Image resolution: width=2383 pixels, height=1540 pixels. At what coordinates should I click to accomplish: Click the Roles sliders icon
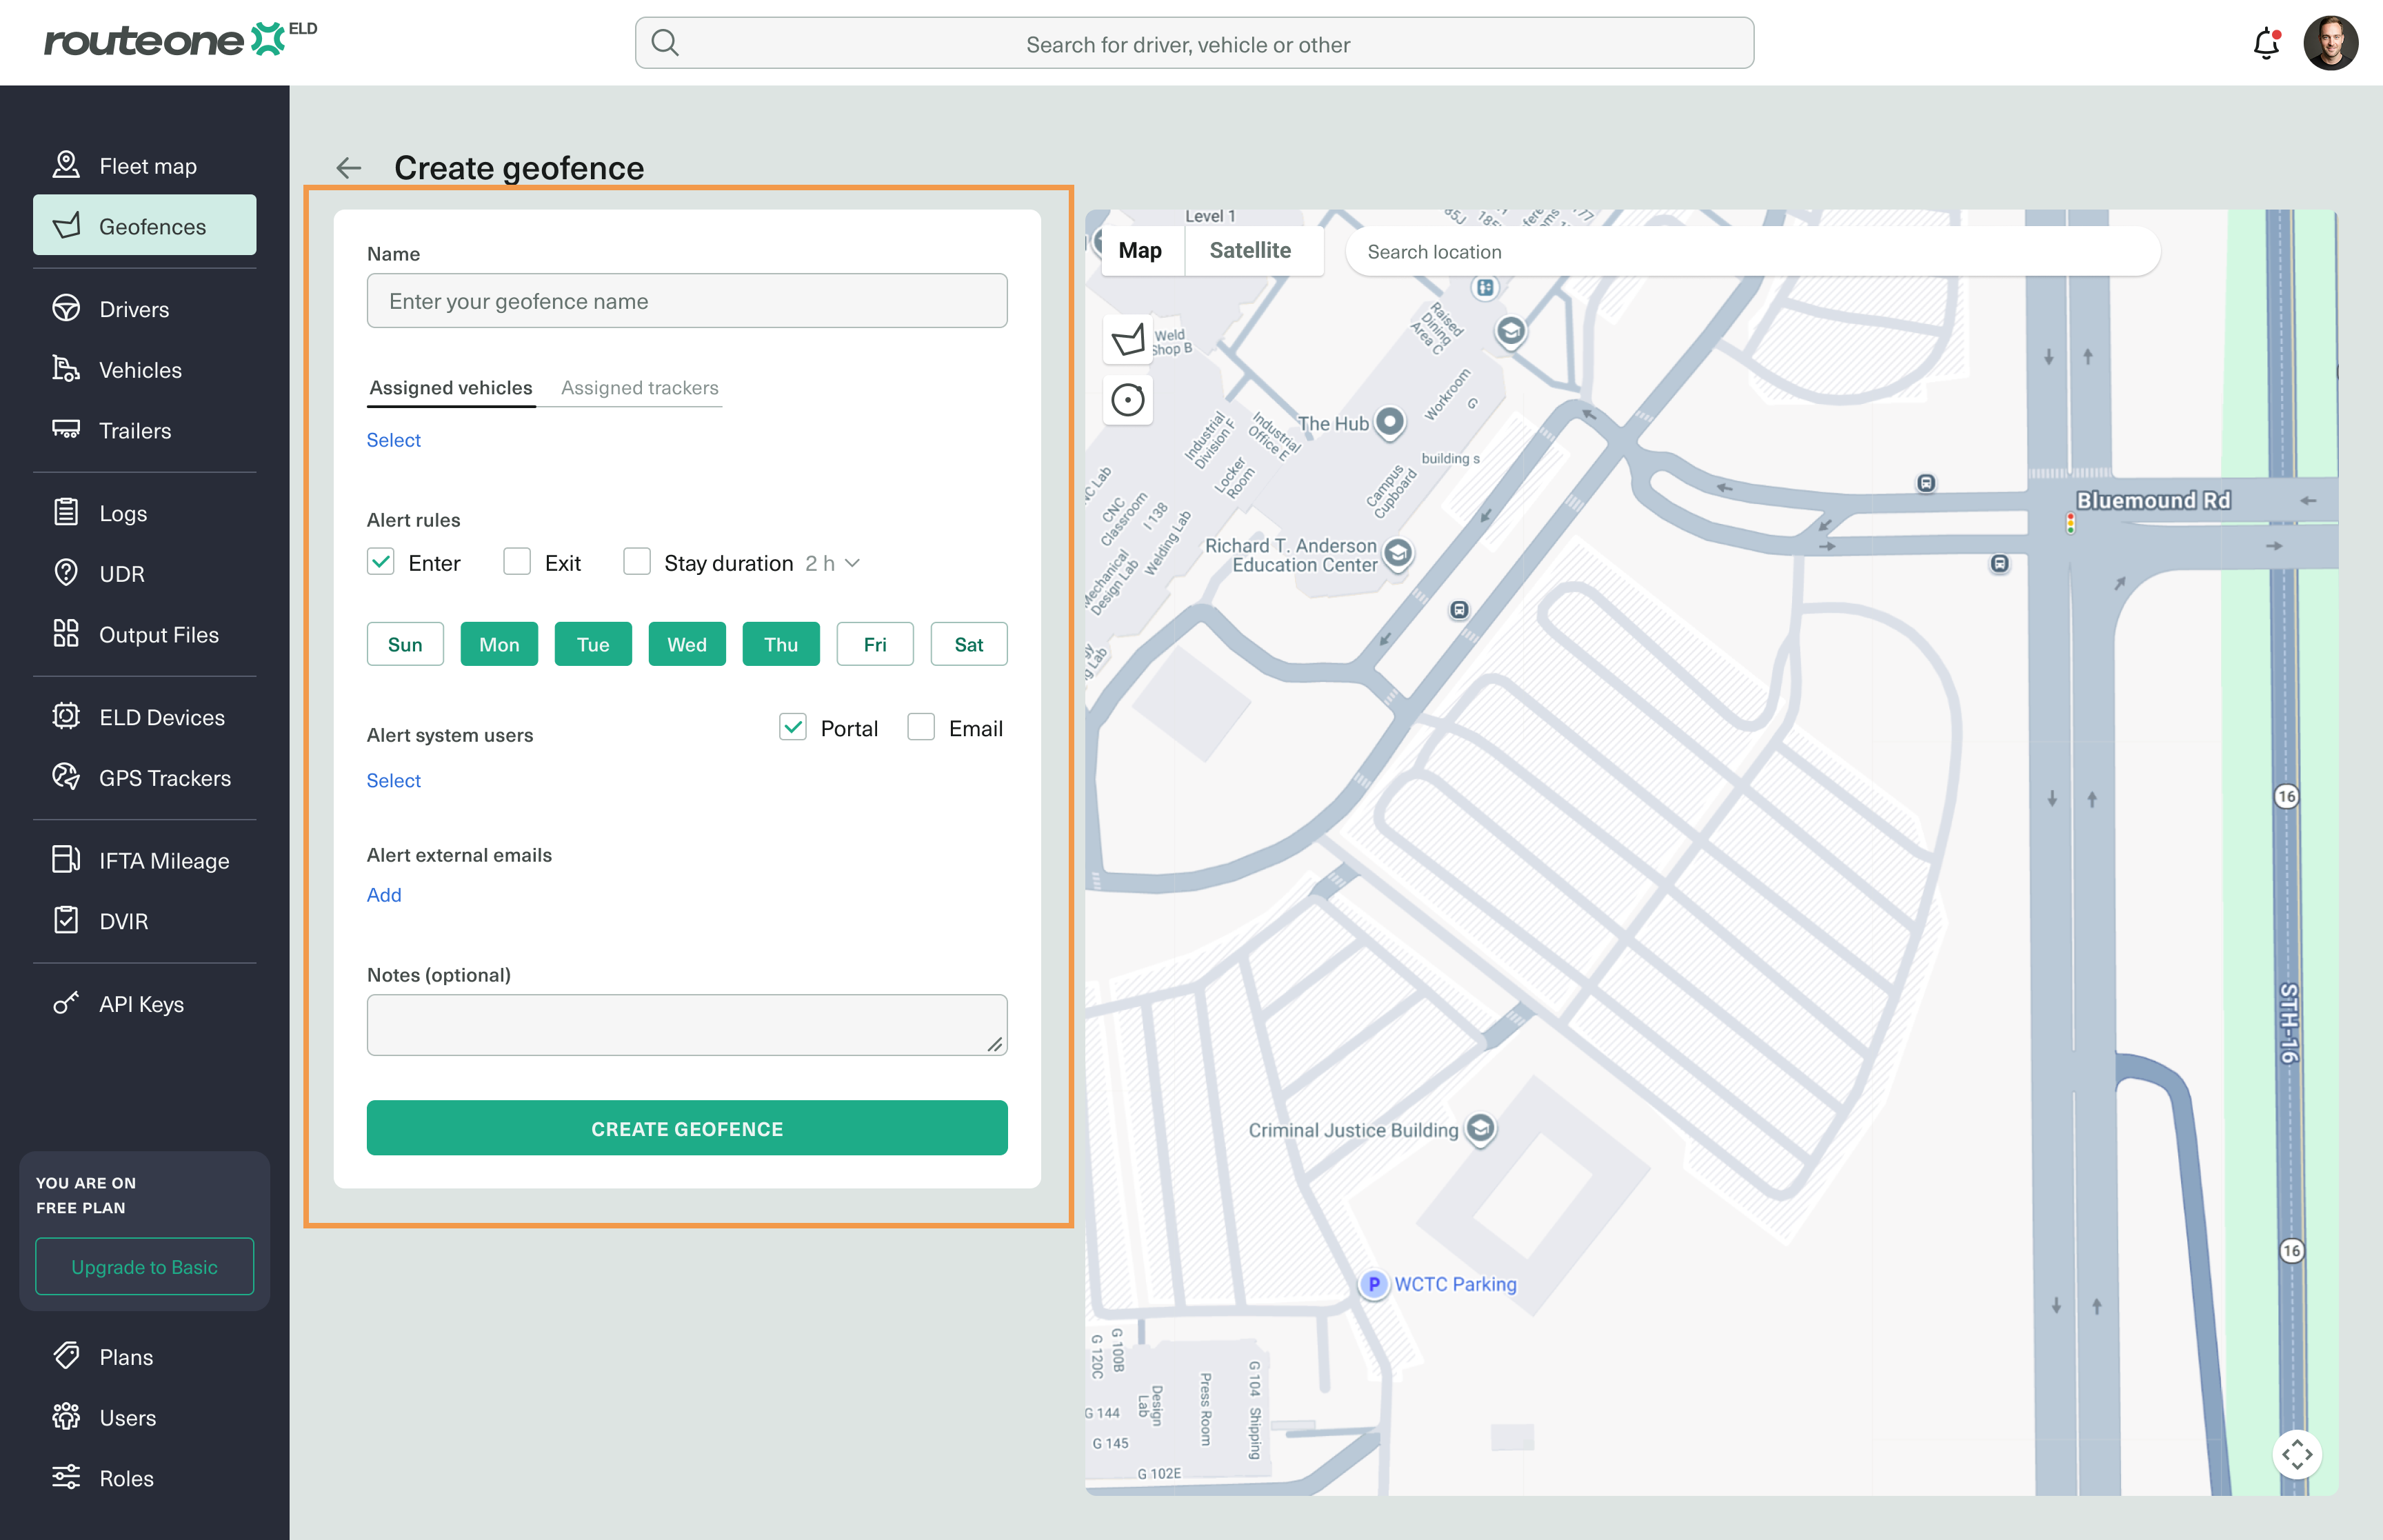pos(66,1477)
